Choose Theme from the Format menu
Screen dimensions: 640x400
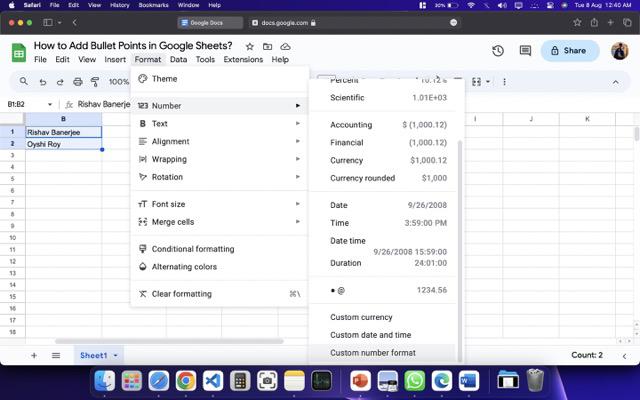pos(219,79)
